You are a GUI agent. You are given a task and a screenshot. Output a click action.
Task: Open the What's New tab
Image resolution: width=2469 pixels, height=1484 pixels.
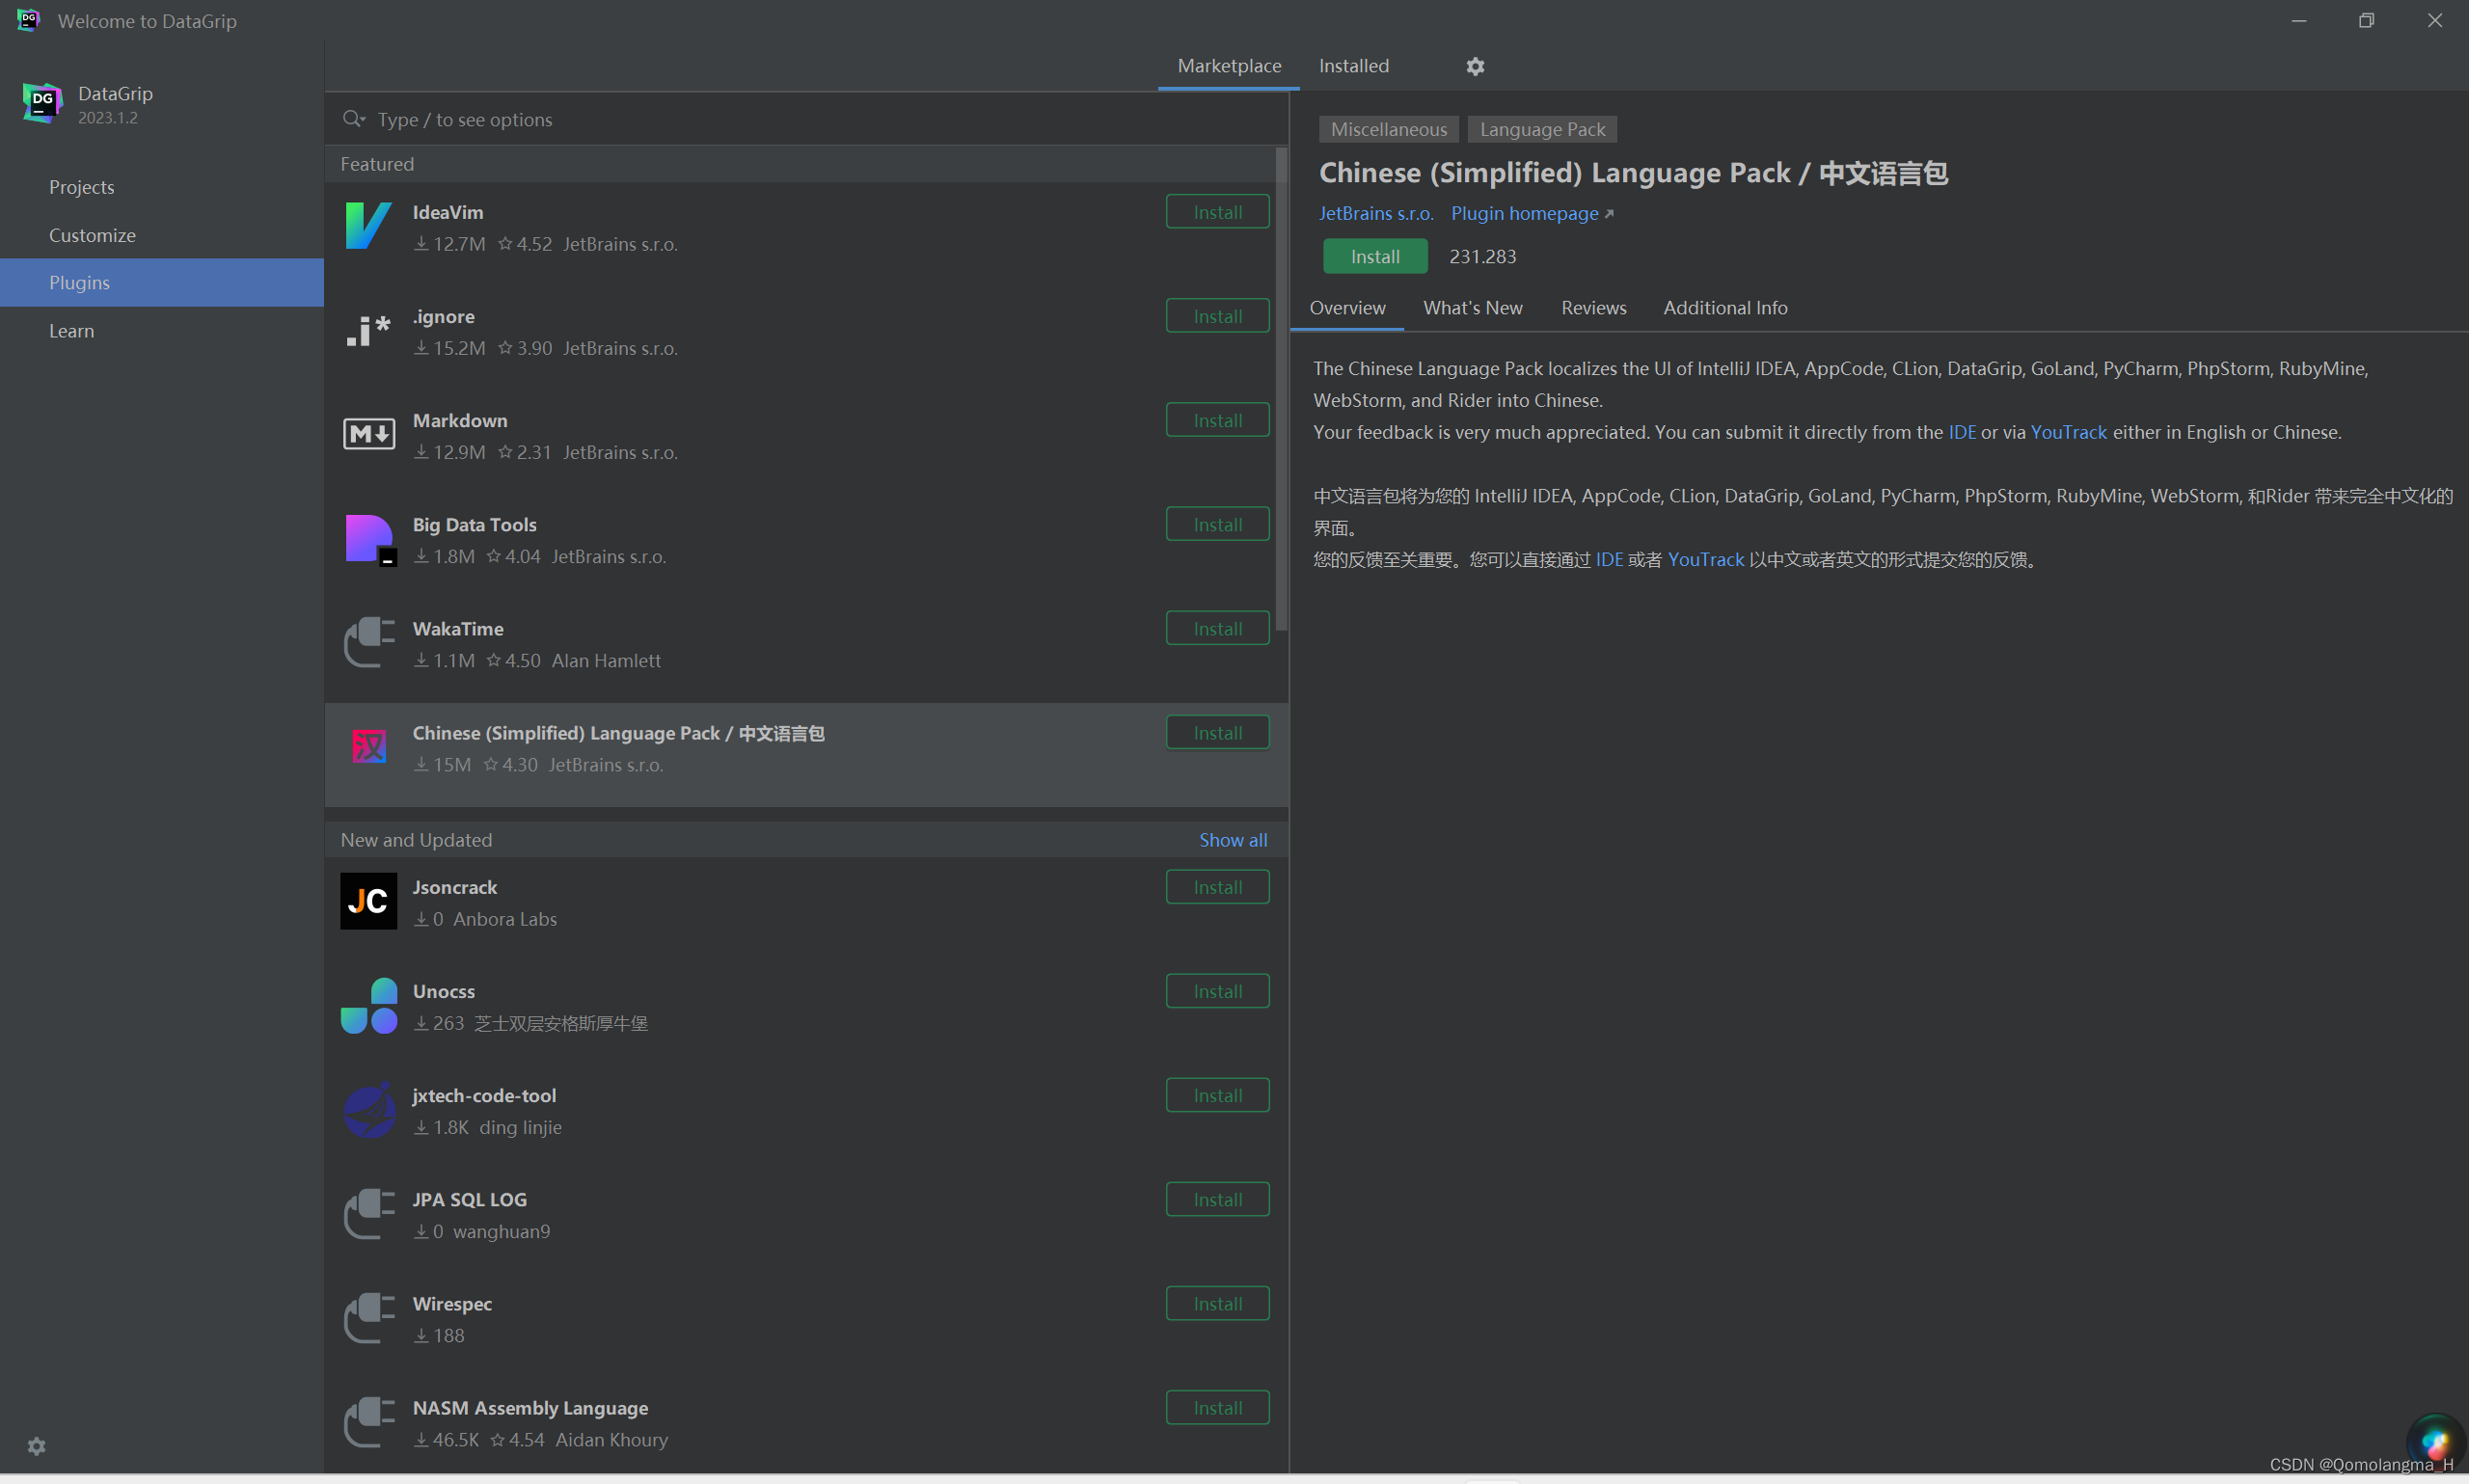pyautogui.click(x=1472, y=308)
